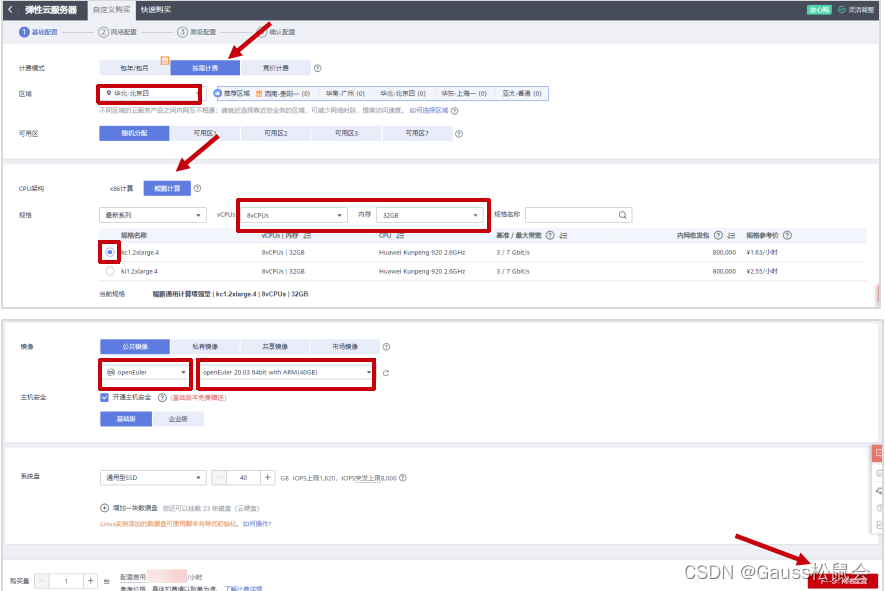Open the 如何操作? link
Viewport: 886px width, 591px height.
(257, 524)
